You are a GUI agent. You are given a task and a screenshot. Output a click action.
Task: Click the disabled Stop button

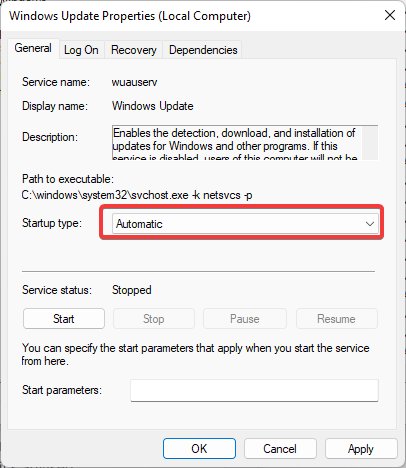[154, 319]
